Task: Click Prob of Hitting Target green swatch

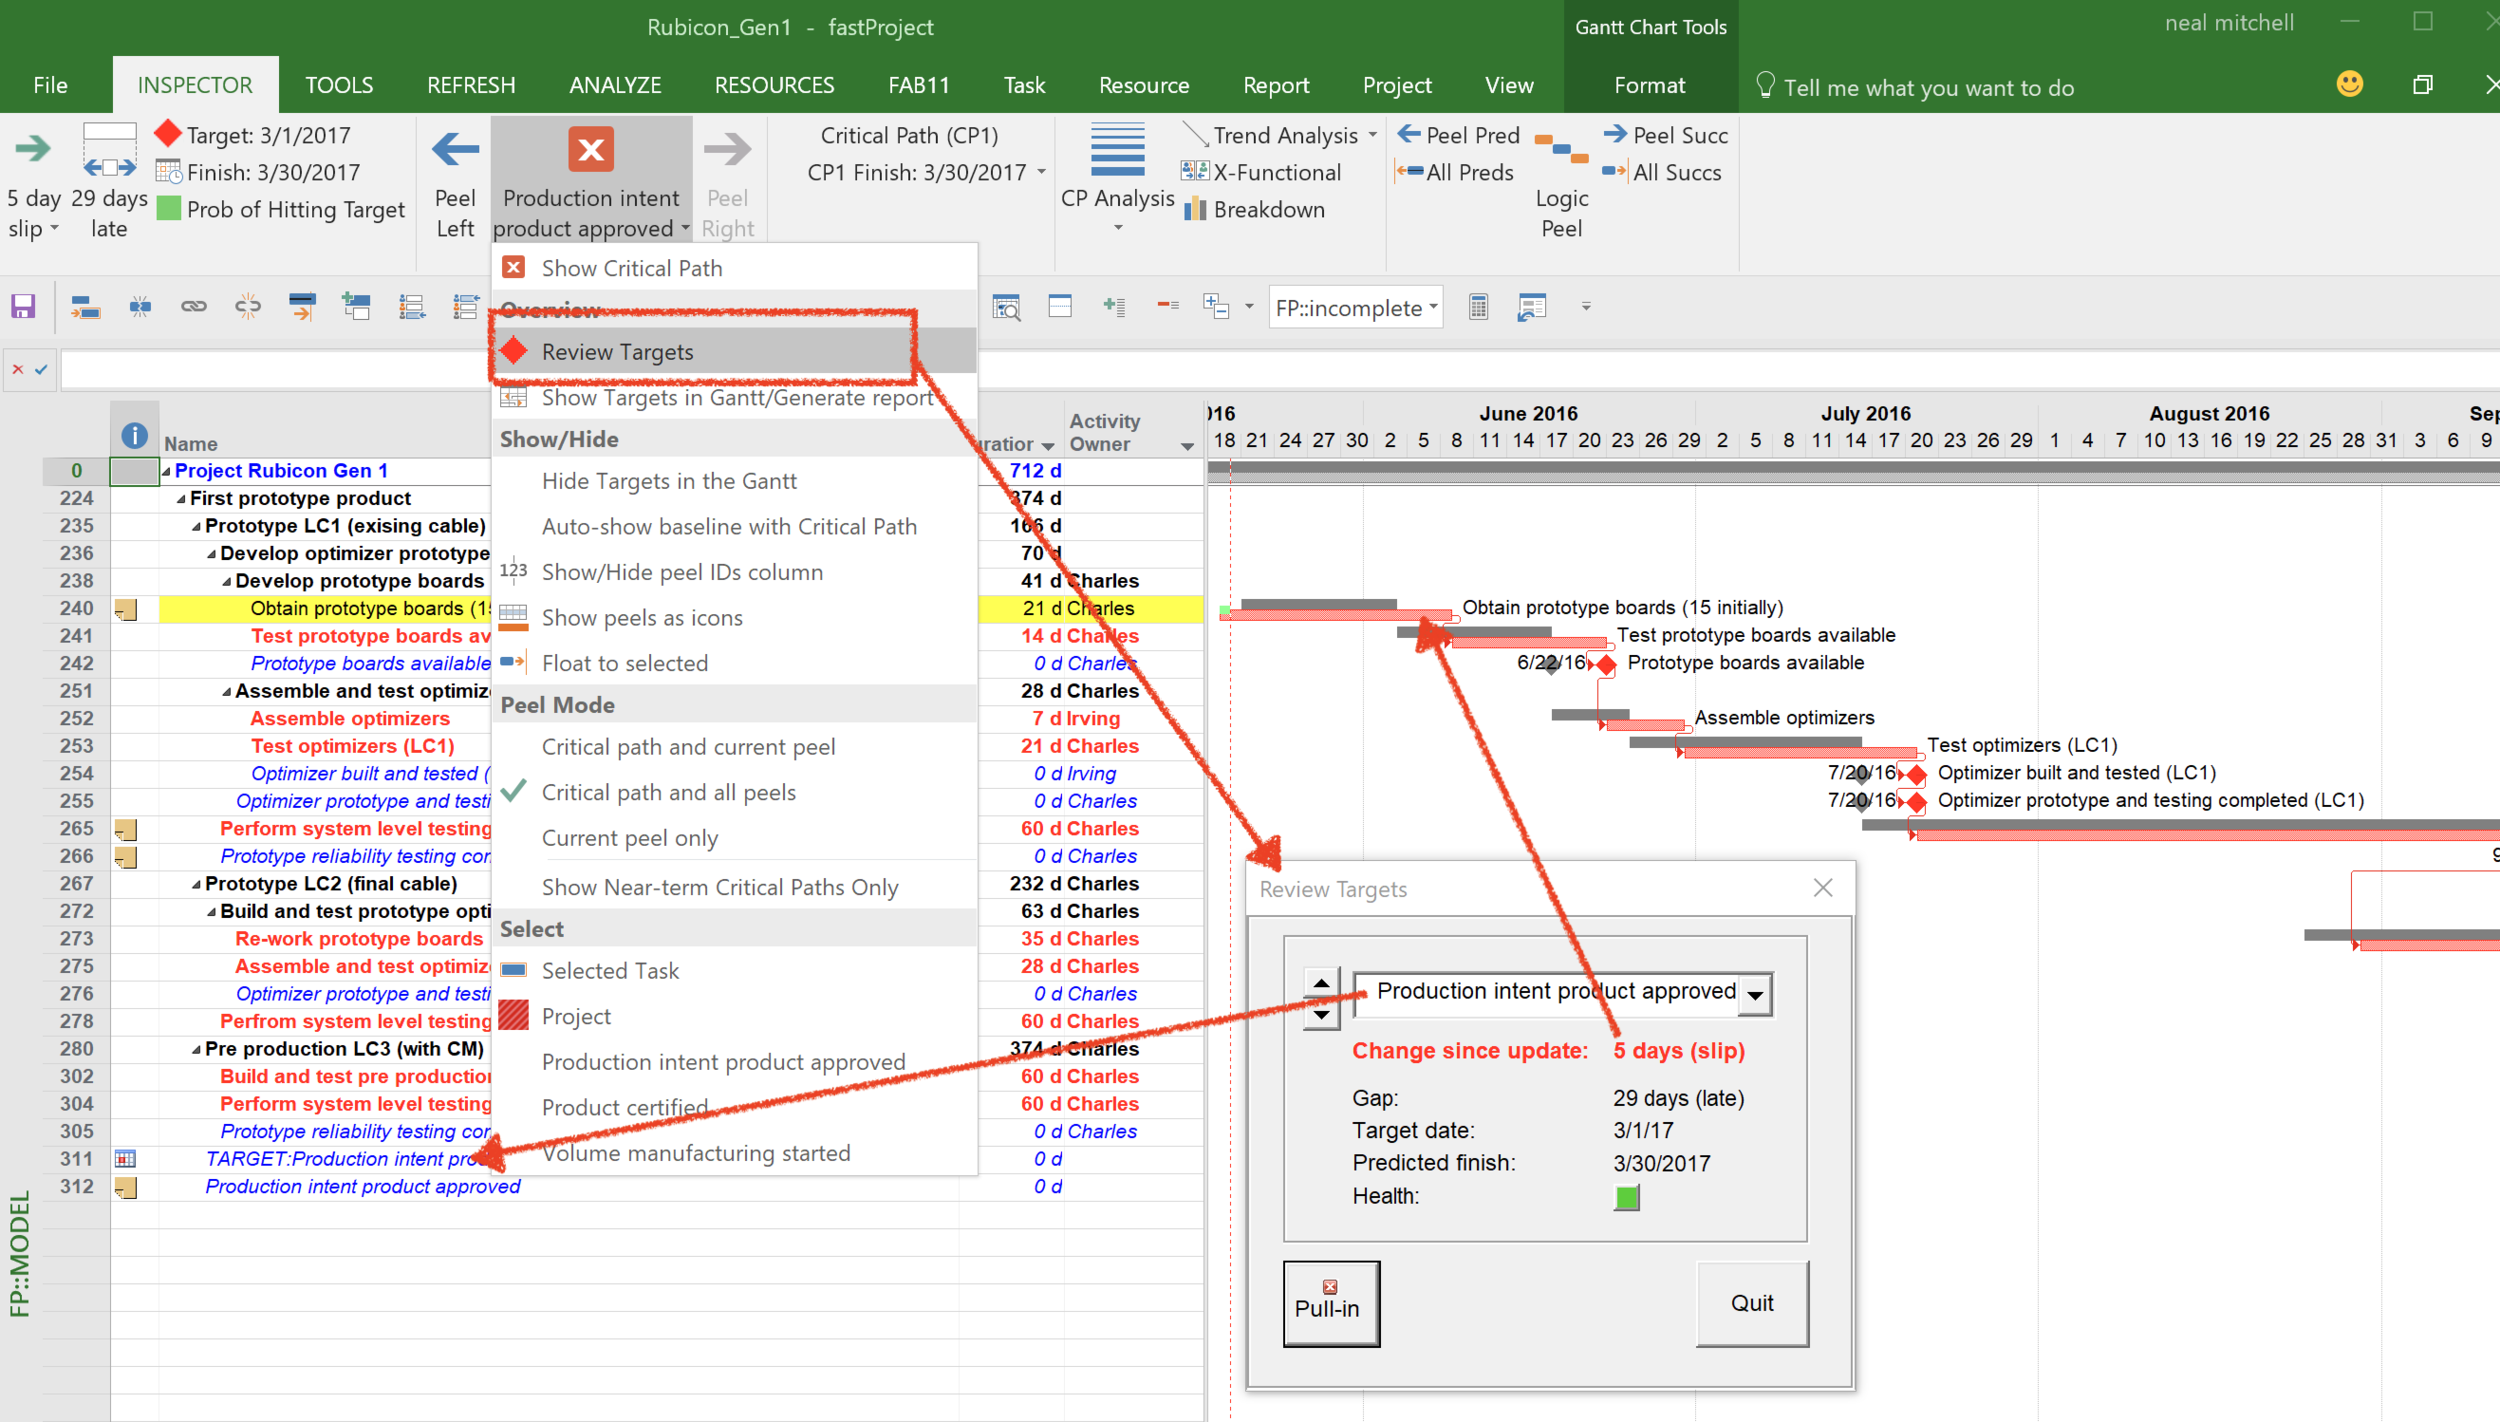Action: 169,209
